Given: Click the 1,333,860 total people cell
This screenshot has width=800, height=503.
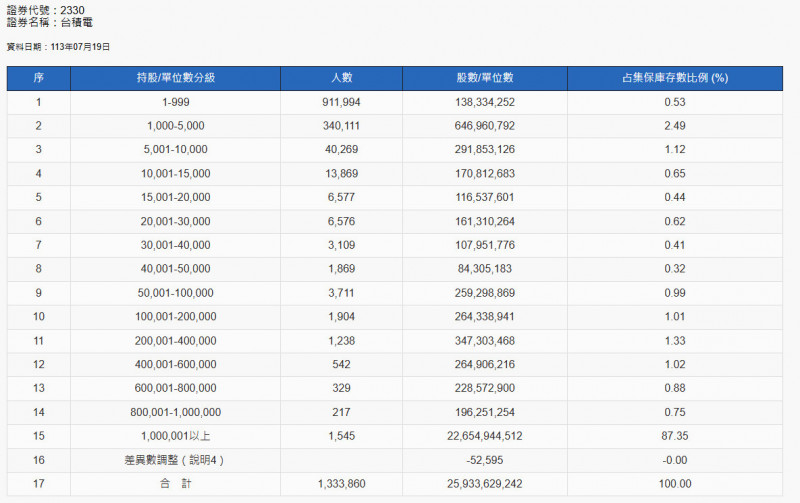Looking at the screenshot, I should pyautogui.click(x=341, y=484).
